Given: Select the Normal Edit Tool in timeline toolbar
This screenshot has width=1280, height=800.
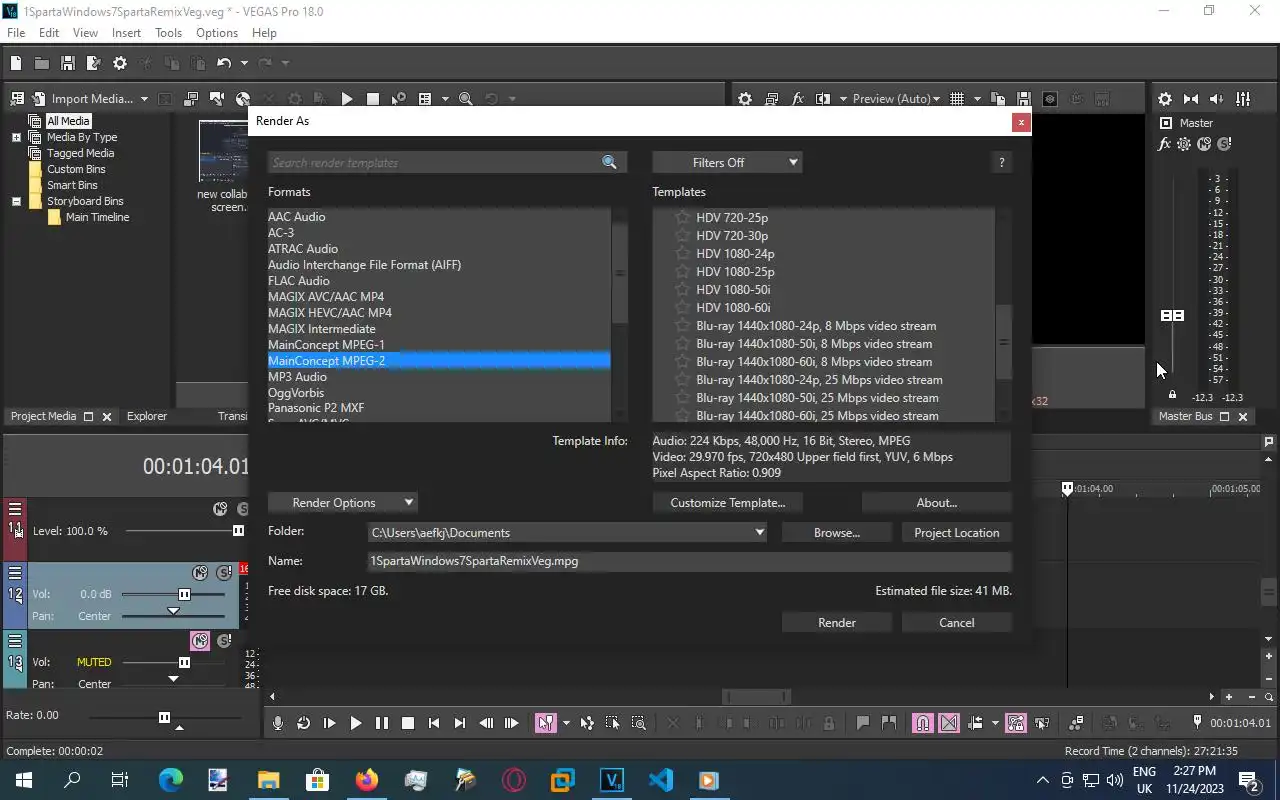Looking at the screenshot, I should pyautogui.click(x=545, y=723).
